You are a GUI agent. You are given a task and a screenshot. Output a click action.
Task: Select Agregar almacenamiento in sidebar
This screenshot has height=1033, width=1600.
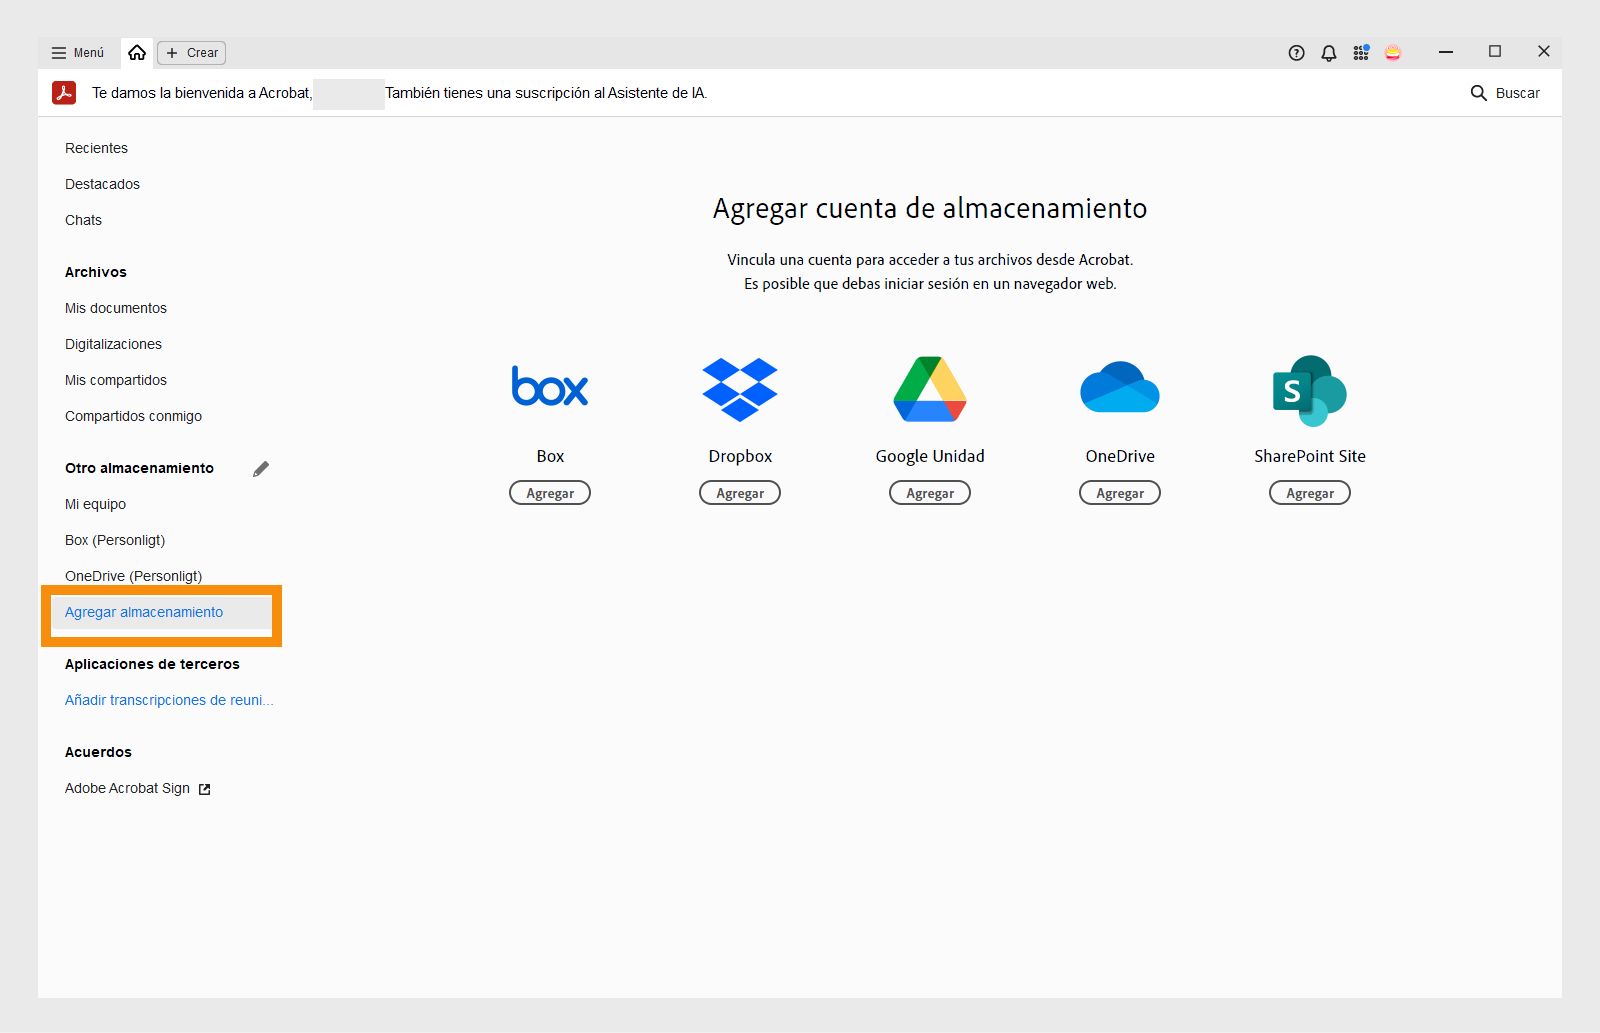[144, 612]
